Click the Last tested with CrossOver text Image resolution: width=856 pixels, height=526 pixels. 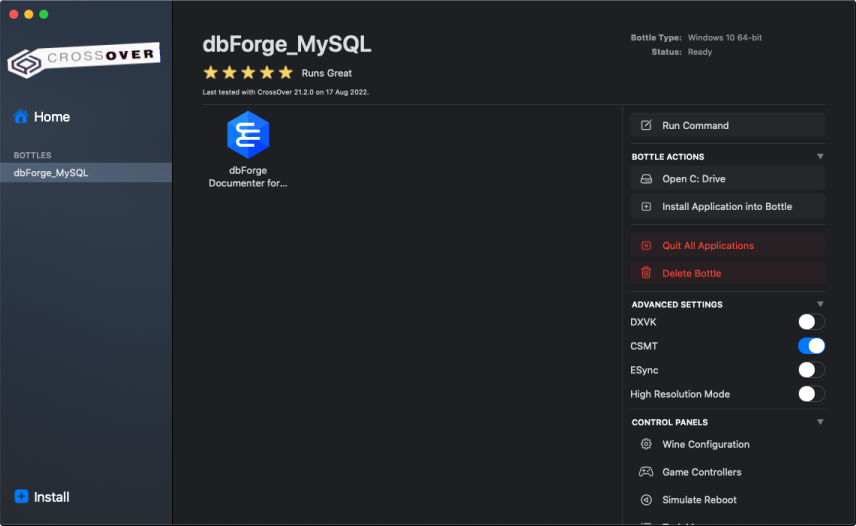pos(286,92)
